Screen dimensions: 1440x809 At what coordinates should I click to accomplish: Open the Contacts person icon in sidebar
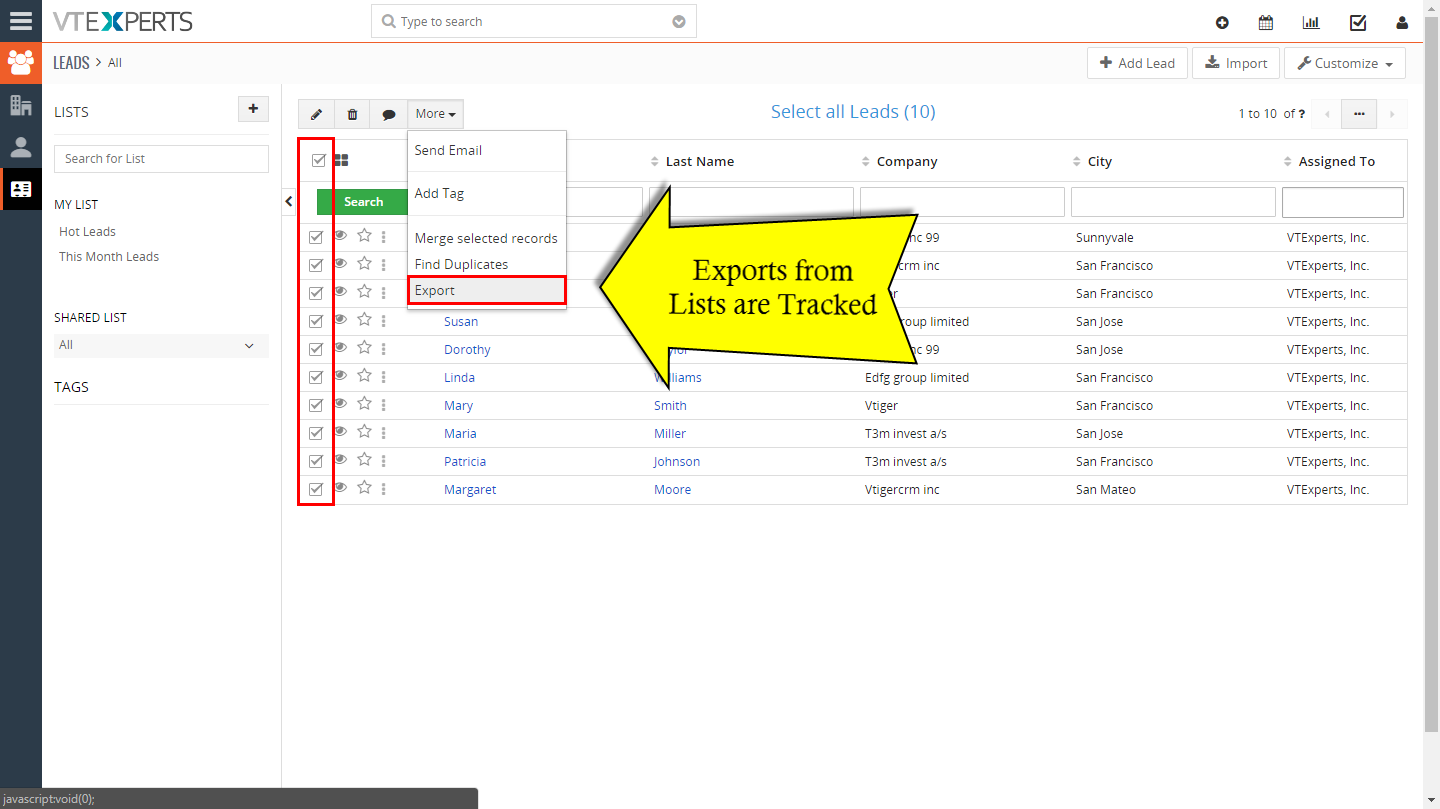[x=20, y=147]
